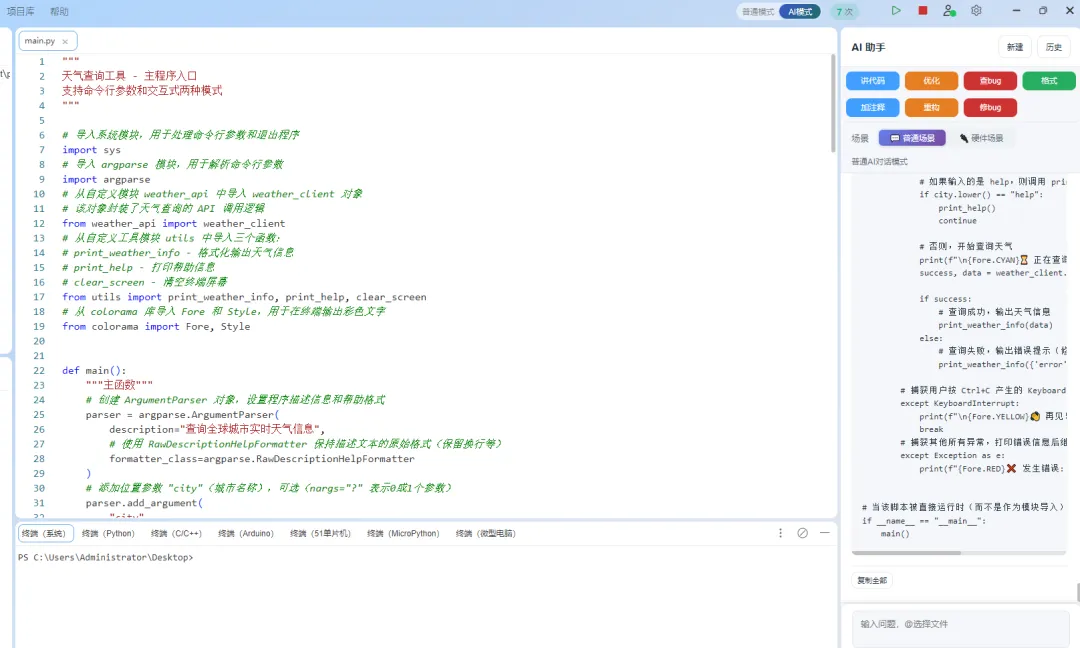Screen dimensions: 1080x648
Task: Switch to AI模式 mode
Action: pyautogui.click(x=800, y=12)
